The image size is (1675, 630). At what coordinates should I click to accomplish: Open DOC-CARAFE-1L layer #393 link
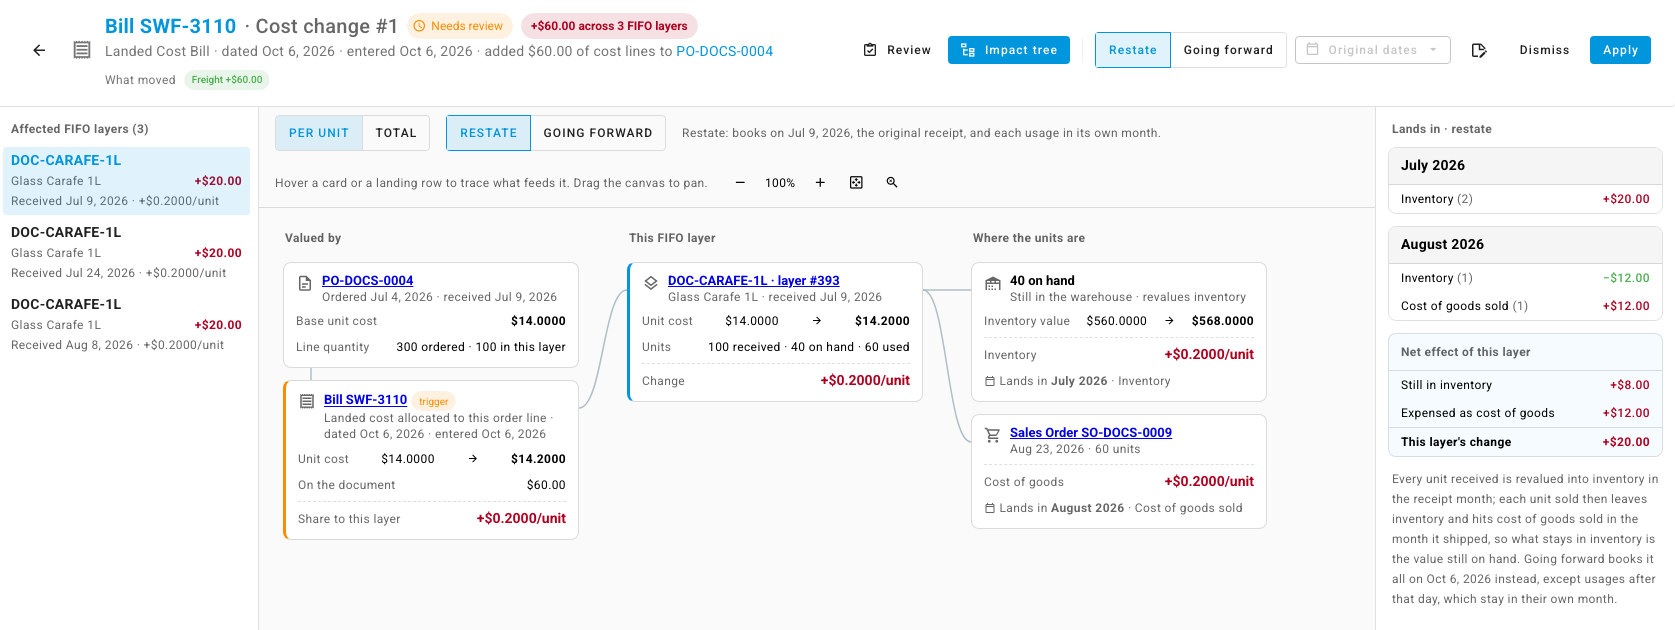[x=754, y=281]
